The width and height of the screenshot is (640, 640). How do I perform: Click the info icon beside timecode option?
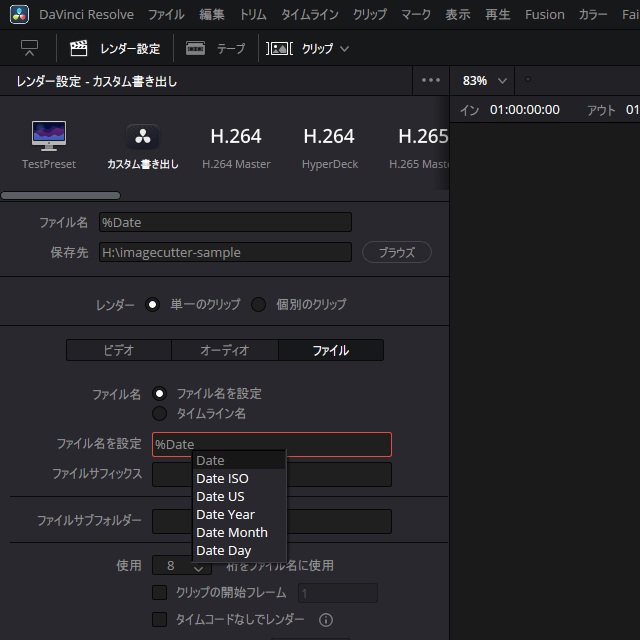click(325, 620)
